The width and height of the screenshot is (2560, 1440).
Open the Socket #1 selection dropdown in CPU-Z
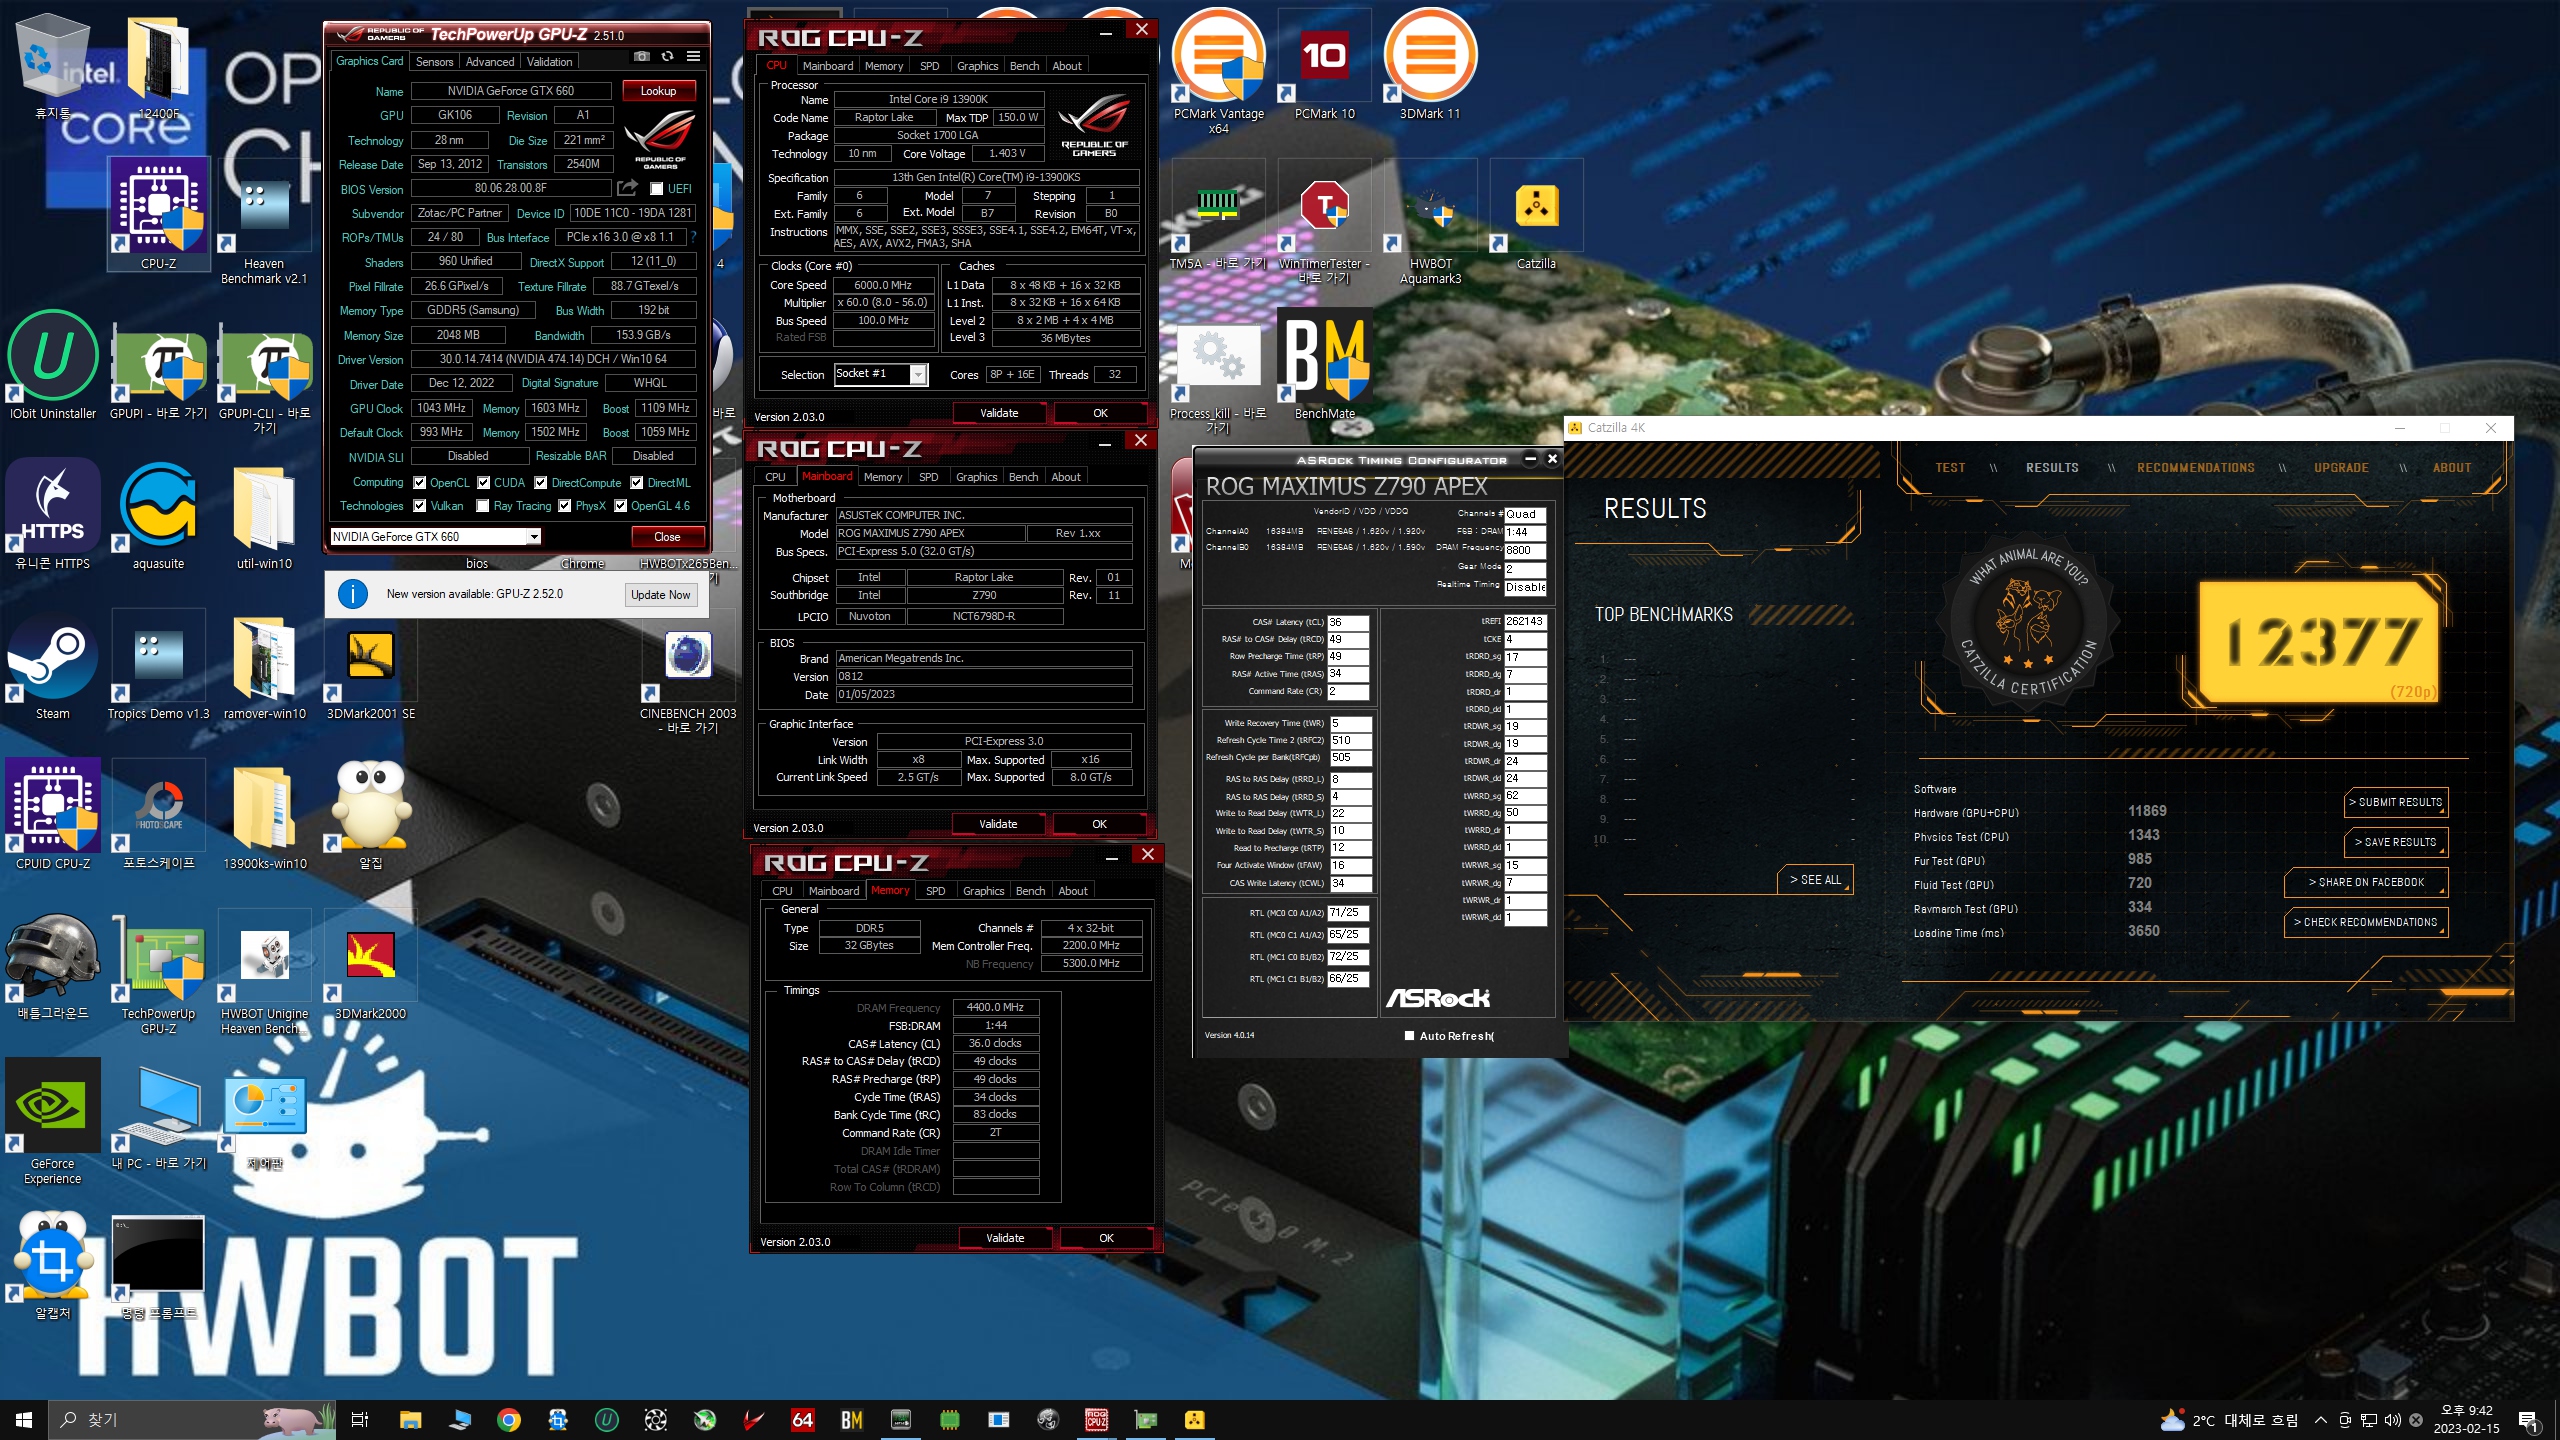[x=881, y=374]
